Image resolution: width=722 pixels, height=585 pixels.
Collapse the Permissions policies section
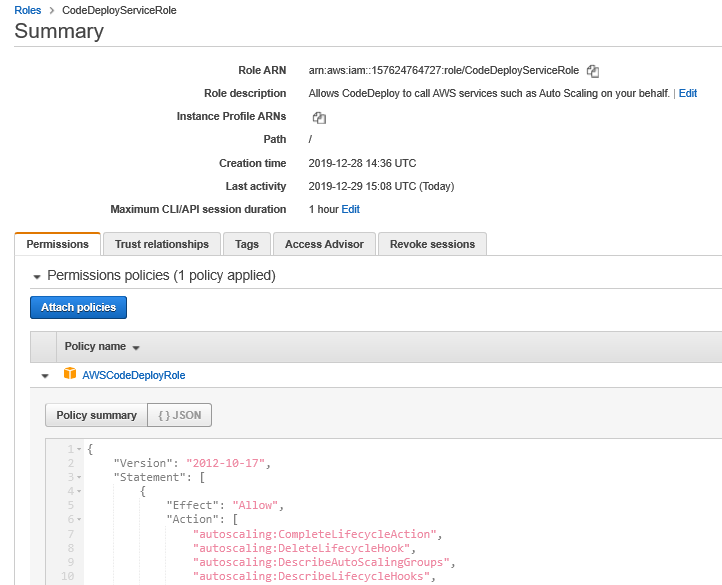tap(37, 277)
